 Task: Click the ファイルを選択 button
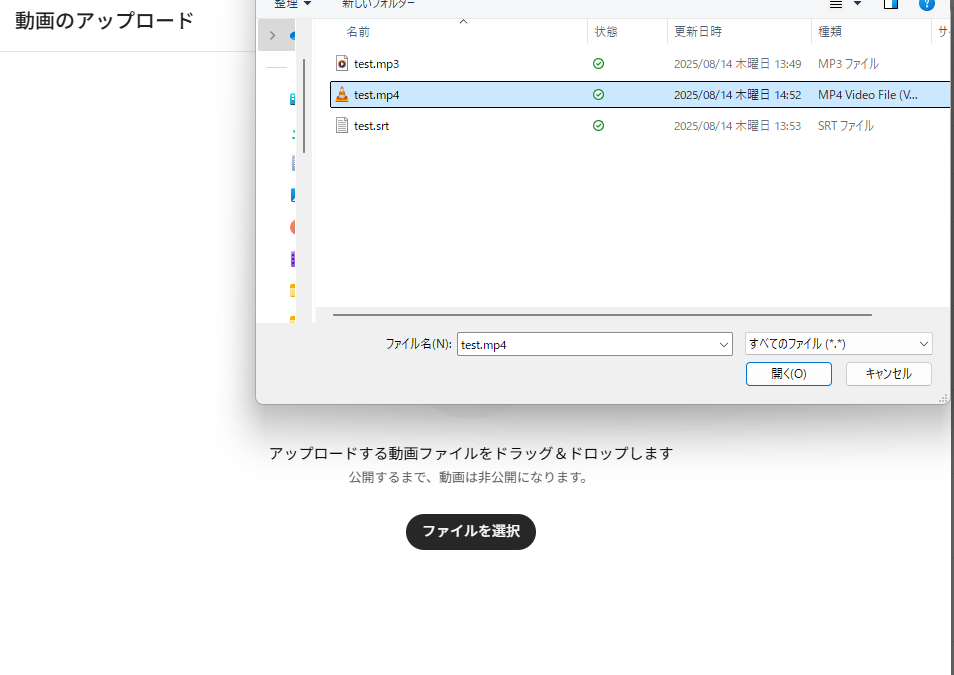[x=470, y=532]
